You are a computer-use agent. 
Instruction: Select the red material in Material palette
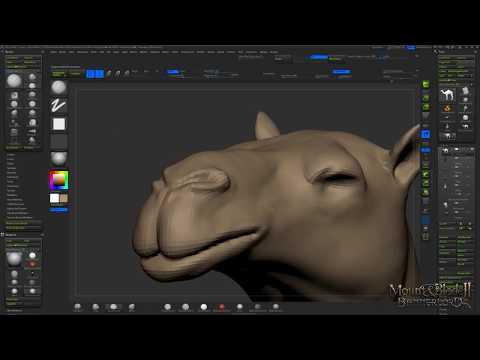(32, 264)
